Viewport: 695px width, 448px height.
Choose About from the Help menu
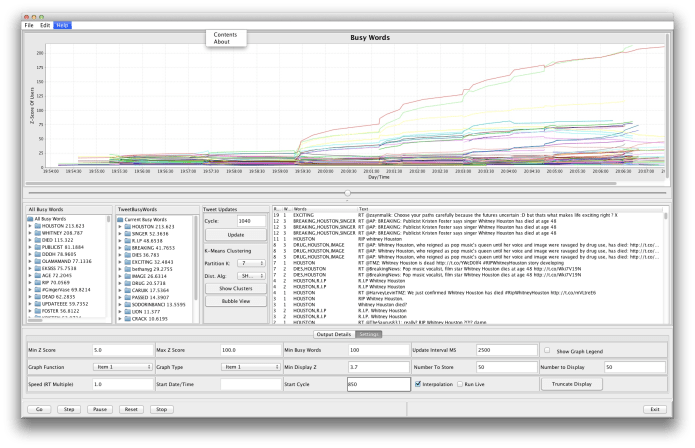222,42
